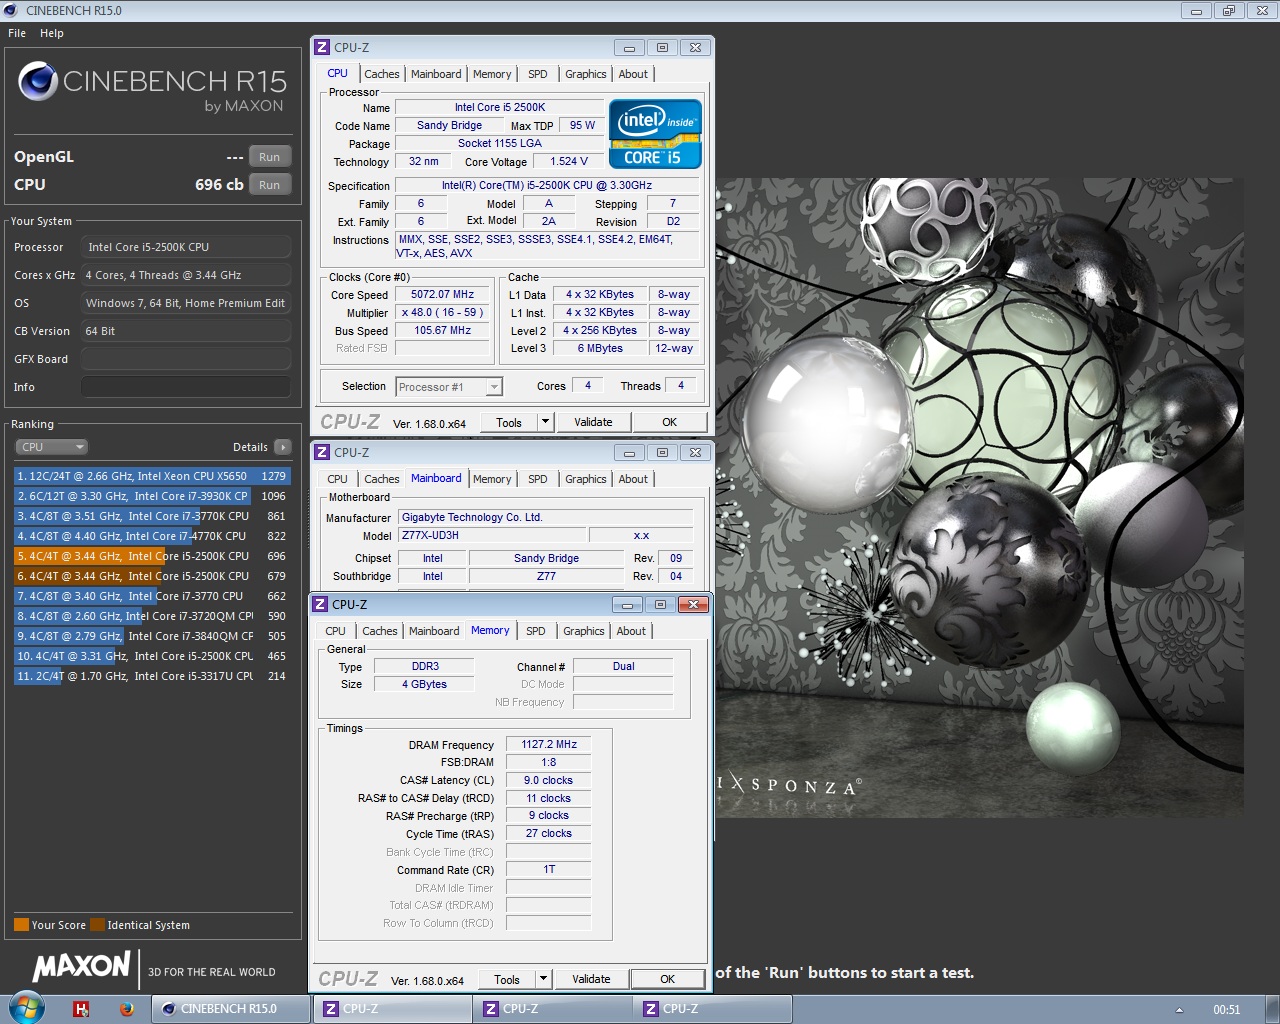This screenshot has width=1280, height=1024.
Task: Run the CPU benchmark
Action: pos(270,185)
